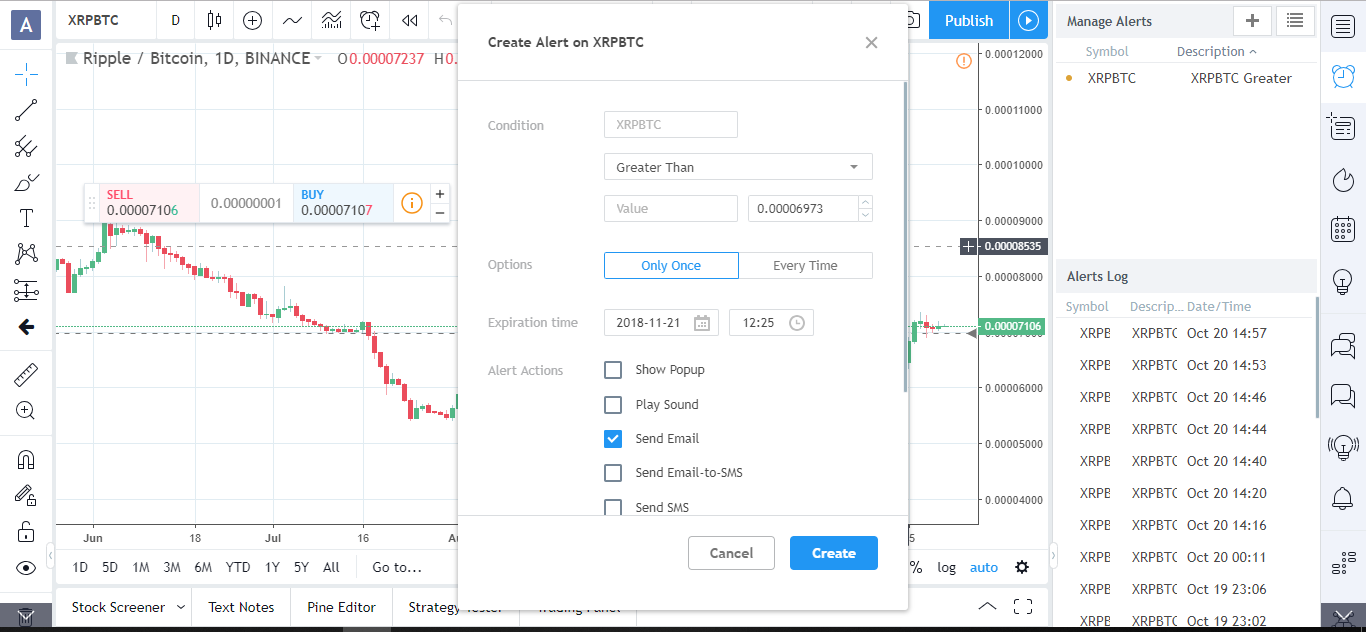Image resolution: width=1366 pixels, height=632 pixels.
Task: Switch to the Pine Editor tab
Action: point(341,606)
